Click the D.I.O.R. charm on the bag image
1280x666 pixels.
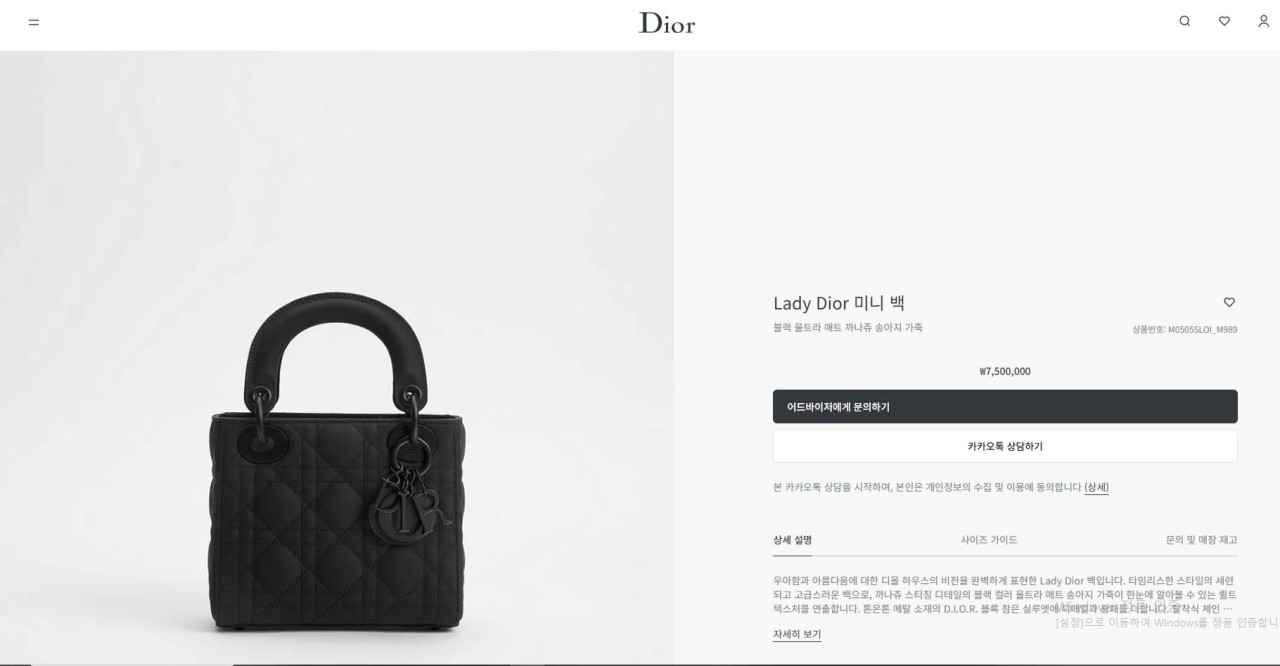pos(409,503)
